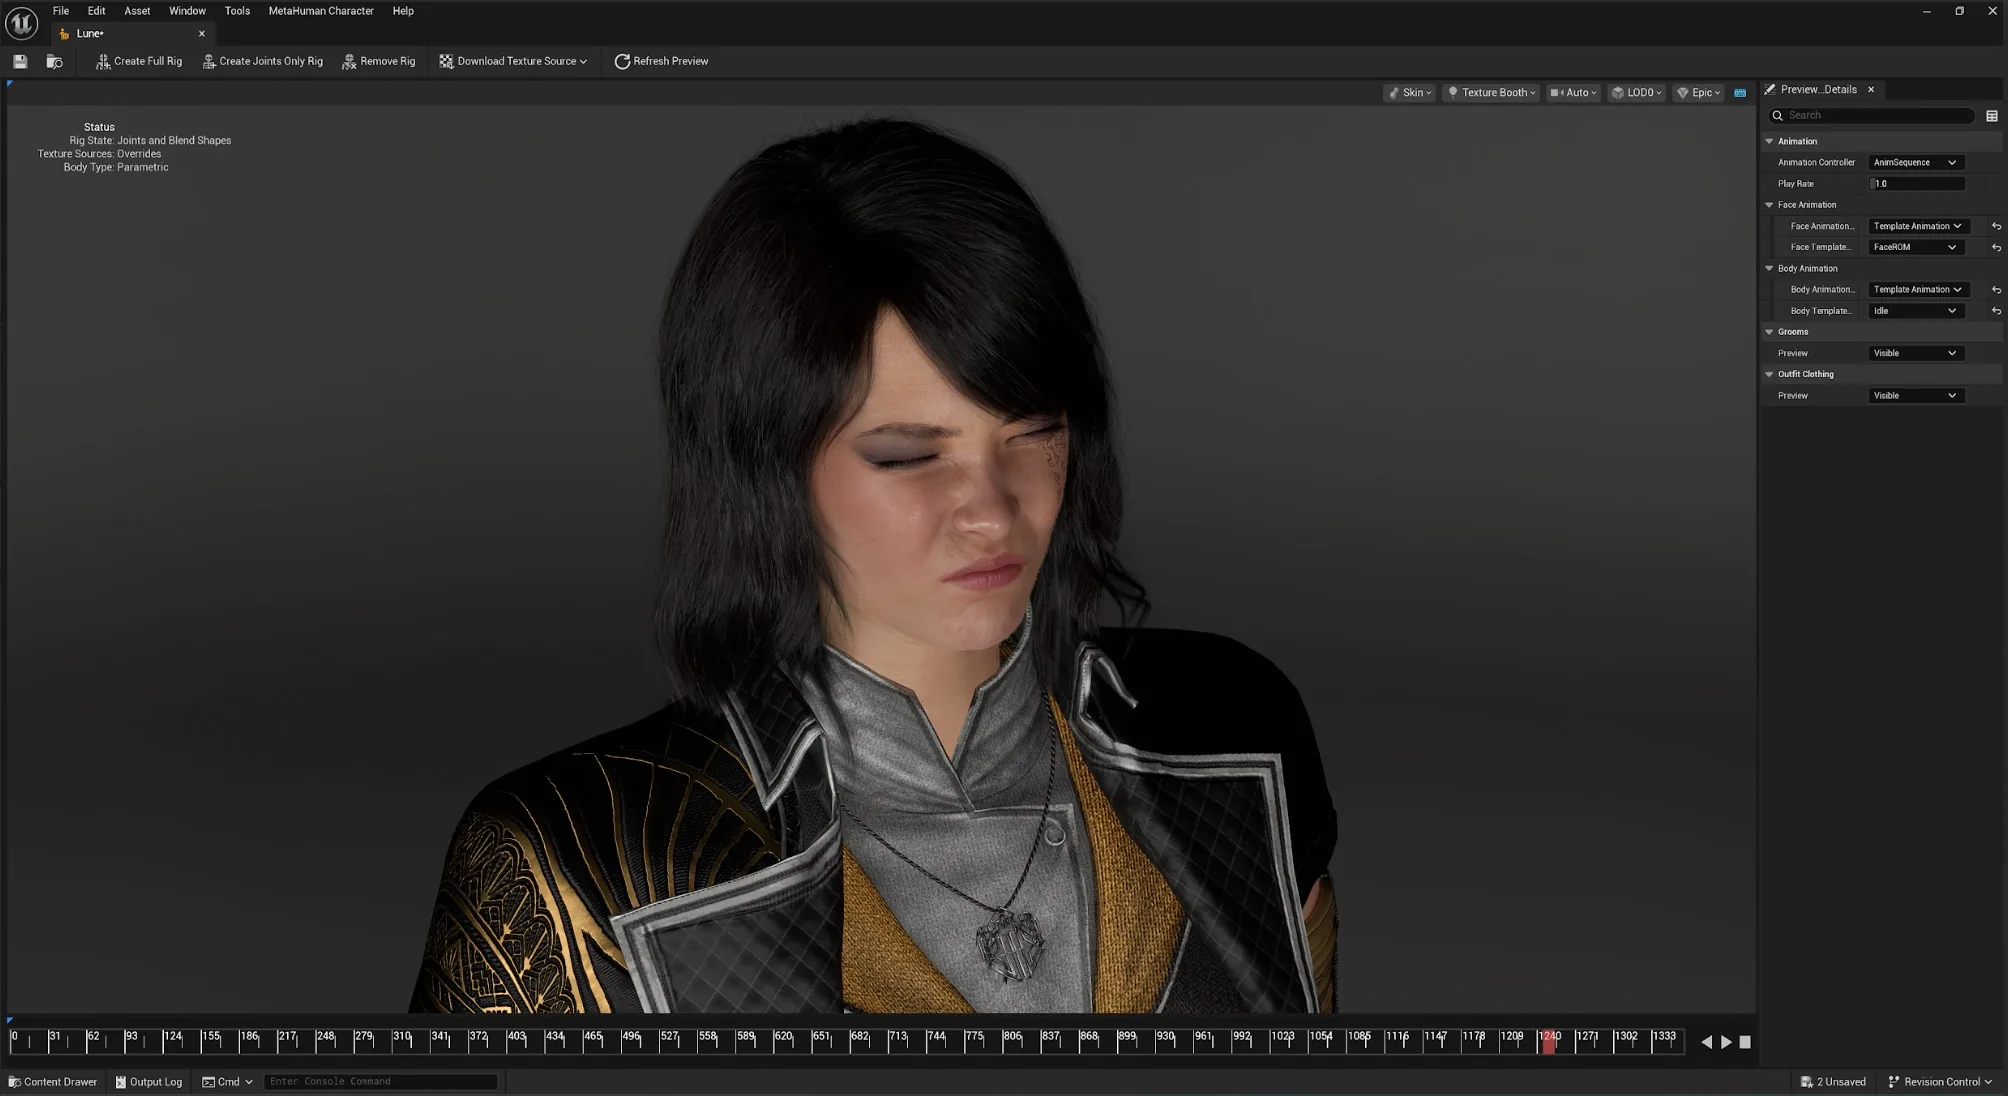Screen dimensions: 2008x1096
Task: Play the animation in reverse
Action: (x=1706, y=1042)
